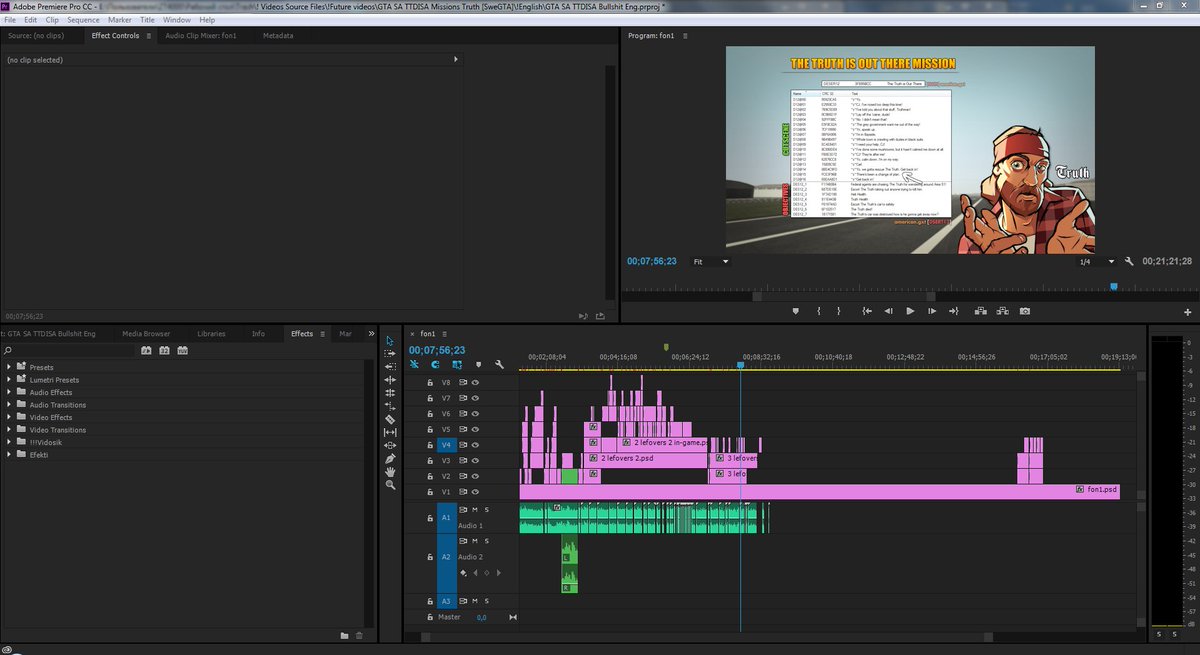1200x655 pixels.
Task: Open the 1/4 playback resolution dropdown
Action: click(1095, 261)
